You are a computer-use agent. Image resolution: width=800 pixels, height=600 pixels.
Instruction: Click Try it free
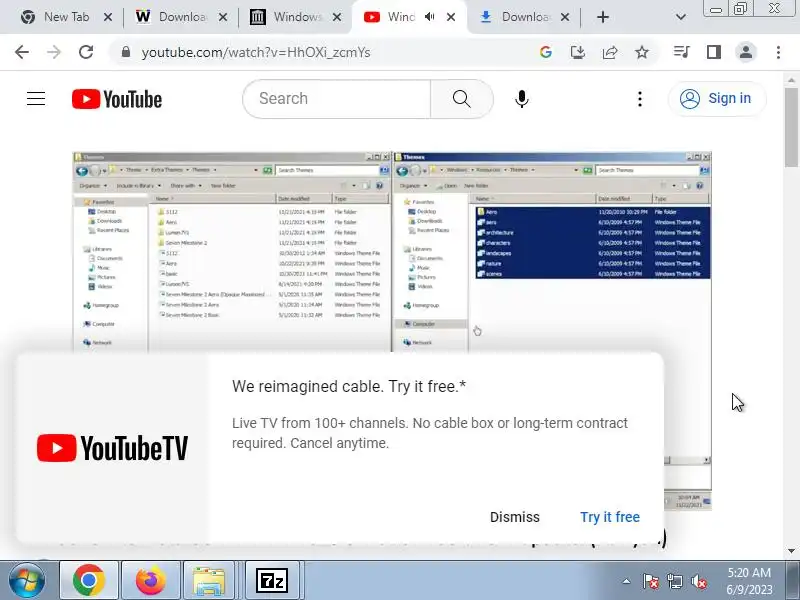tap(610, 517)
